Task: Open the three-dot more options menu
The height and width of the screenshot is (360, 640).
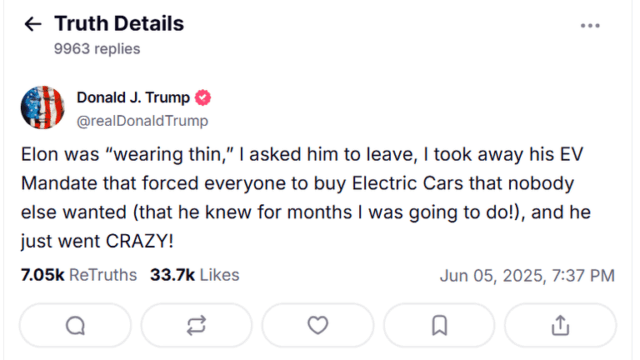Action: pos(590,26)
